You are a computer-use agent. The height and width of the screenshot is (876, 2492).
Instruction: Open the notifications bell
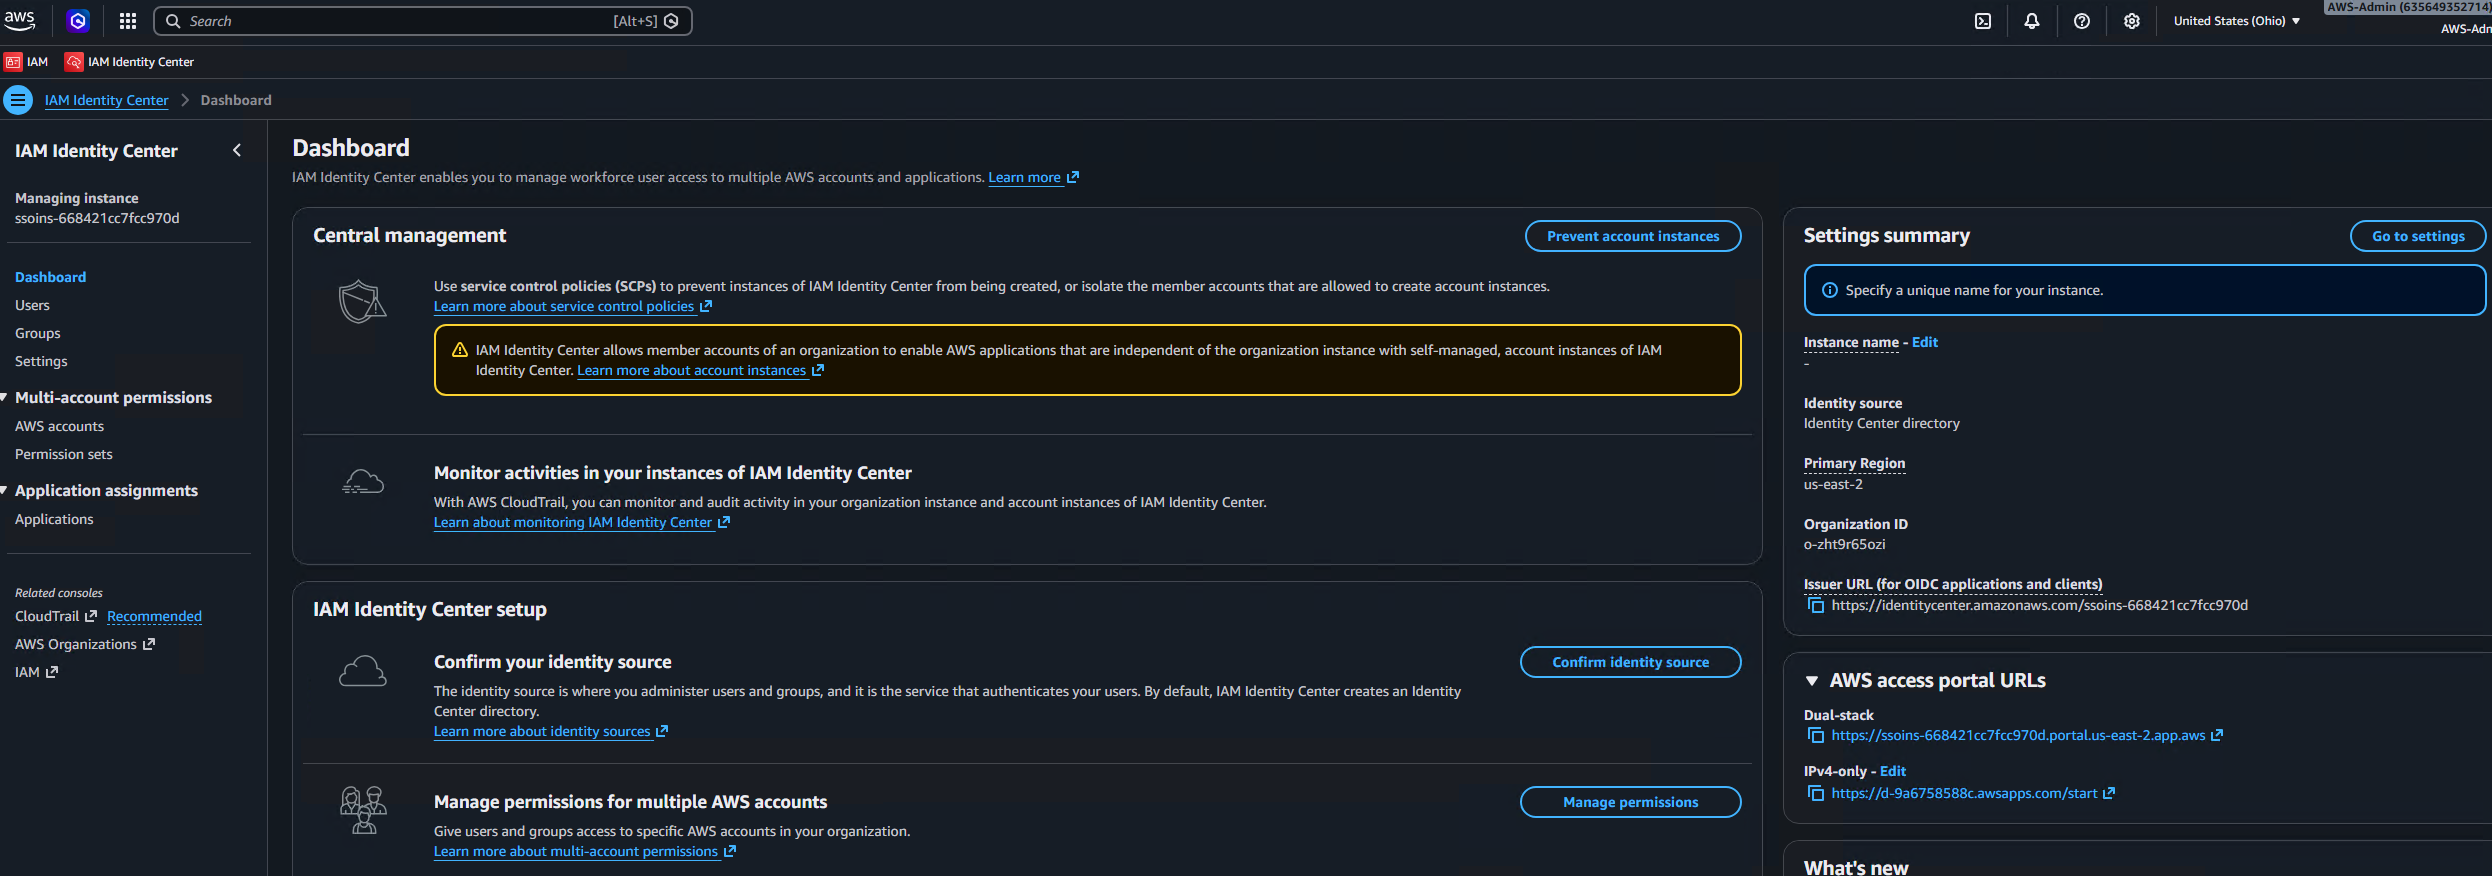coord(2032,21)
